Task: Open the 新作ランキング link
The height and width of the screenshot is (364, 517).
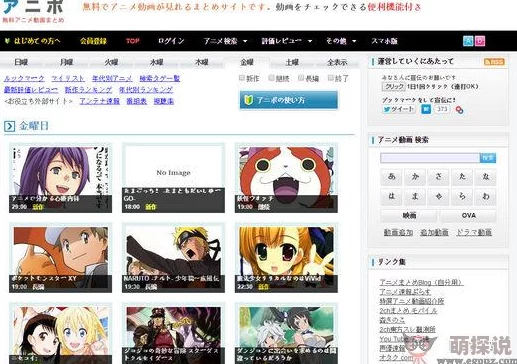Action: coord(88,90)
